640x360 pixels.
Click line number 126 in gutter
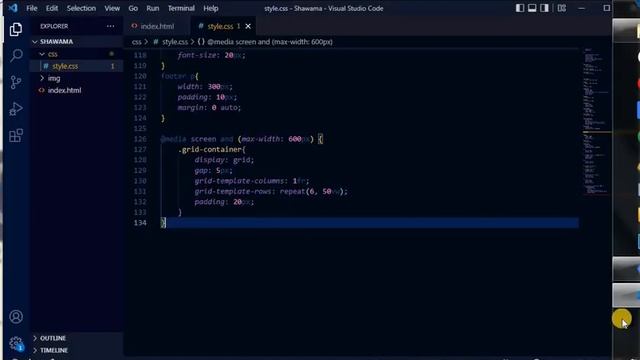(x=140, y=139)
